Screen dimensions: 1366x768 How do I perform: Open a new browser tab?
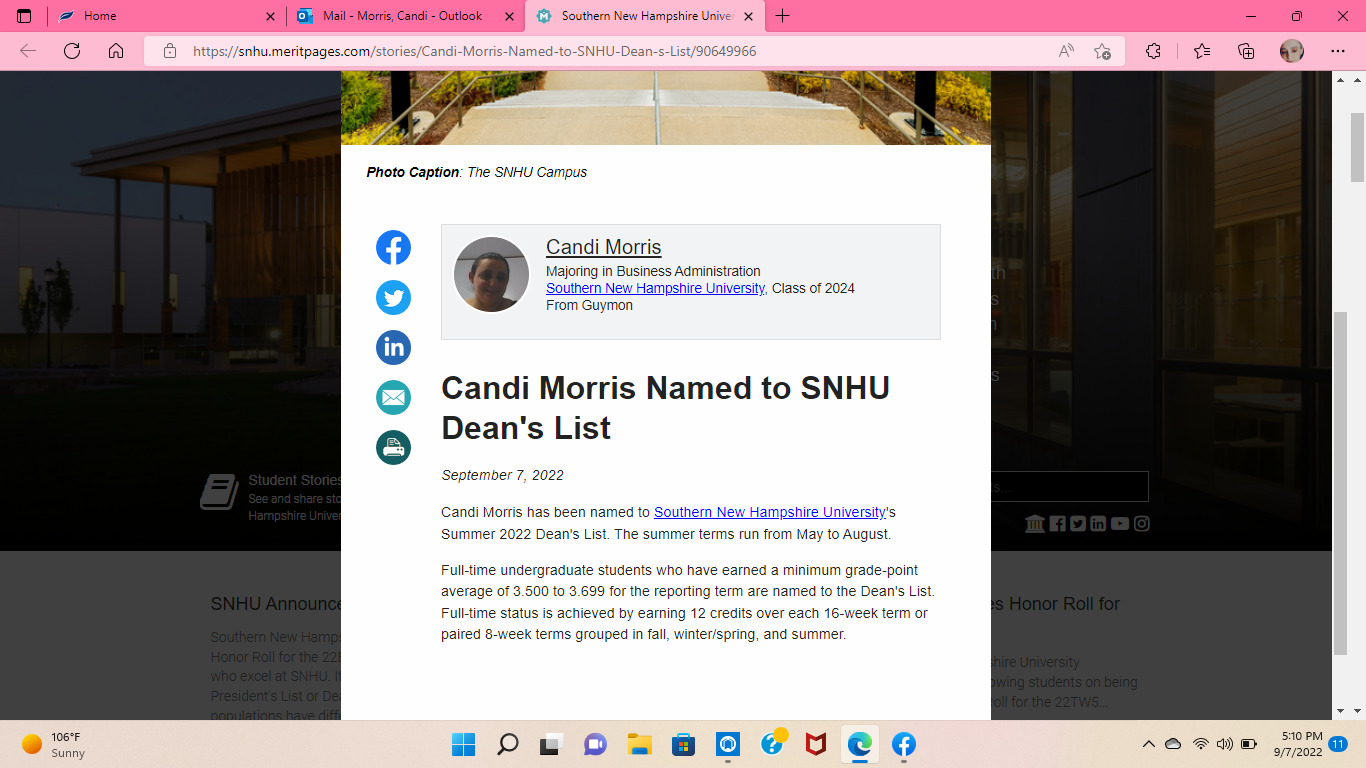tap(783, 16)
